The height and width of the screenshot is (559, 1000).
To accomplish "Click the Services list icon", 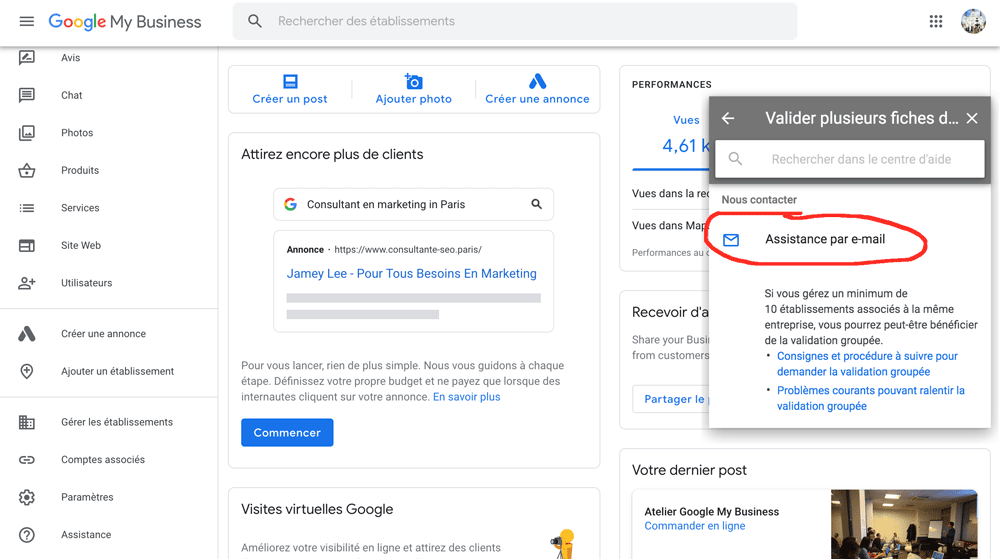I will click(x=27, y=208).
